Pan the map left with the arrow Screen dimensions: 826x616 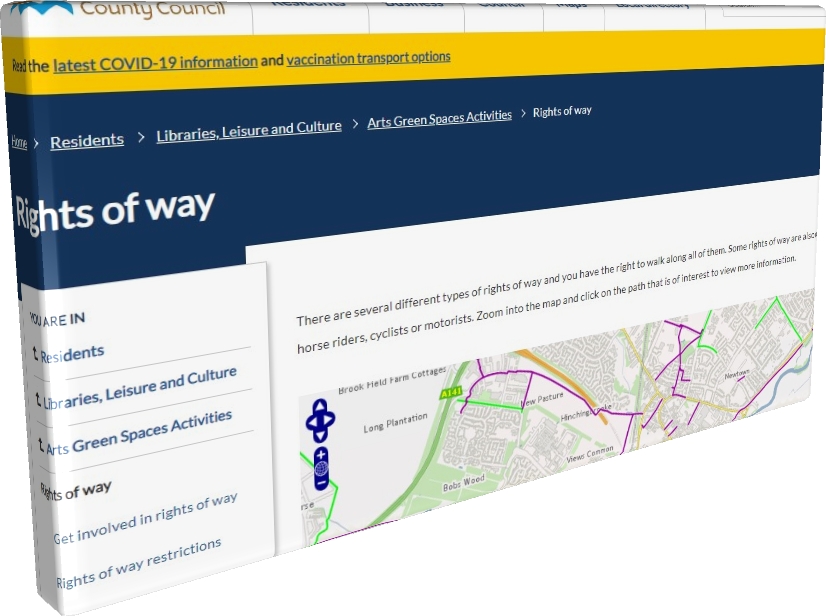point(311,422)
